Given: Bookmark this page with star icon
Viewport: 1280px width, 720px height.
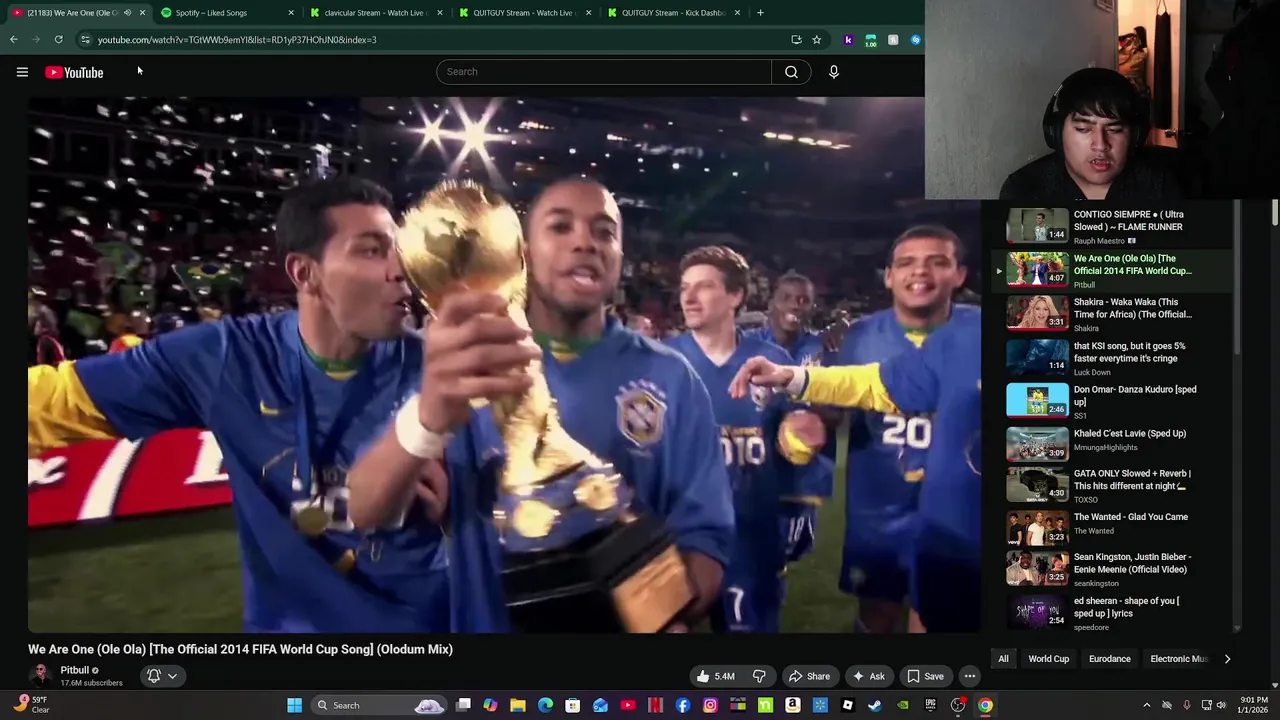Looking at the screenshot, I should click(817, 40).
